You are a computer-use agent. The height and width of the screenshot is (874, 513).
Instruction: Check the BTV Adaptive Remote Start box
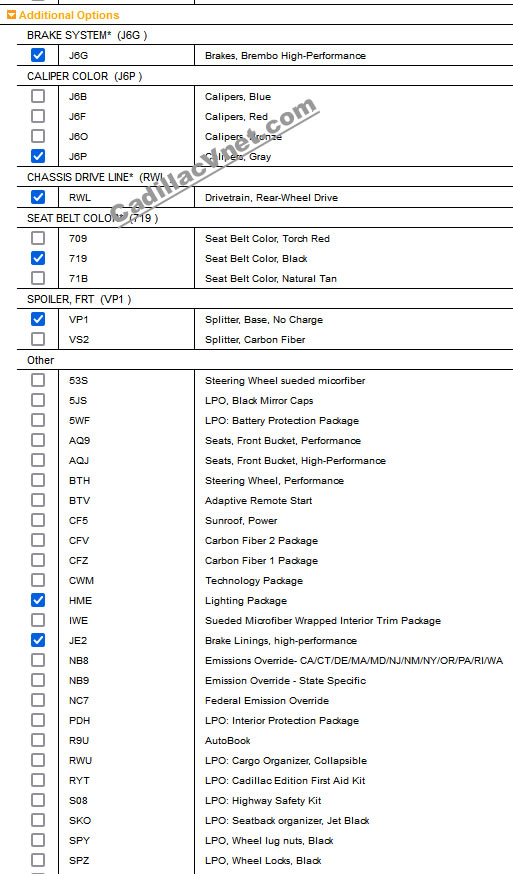pos(38,500)
